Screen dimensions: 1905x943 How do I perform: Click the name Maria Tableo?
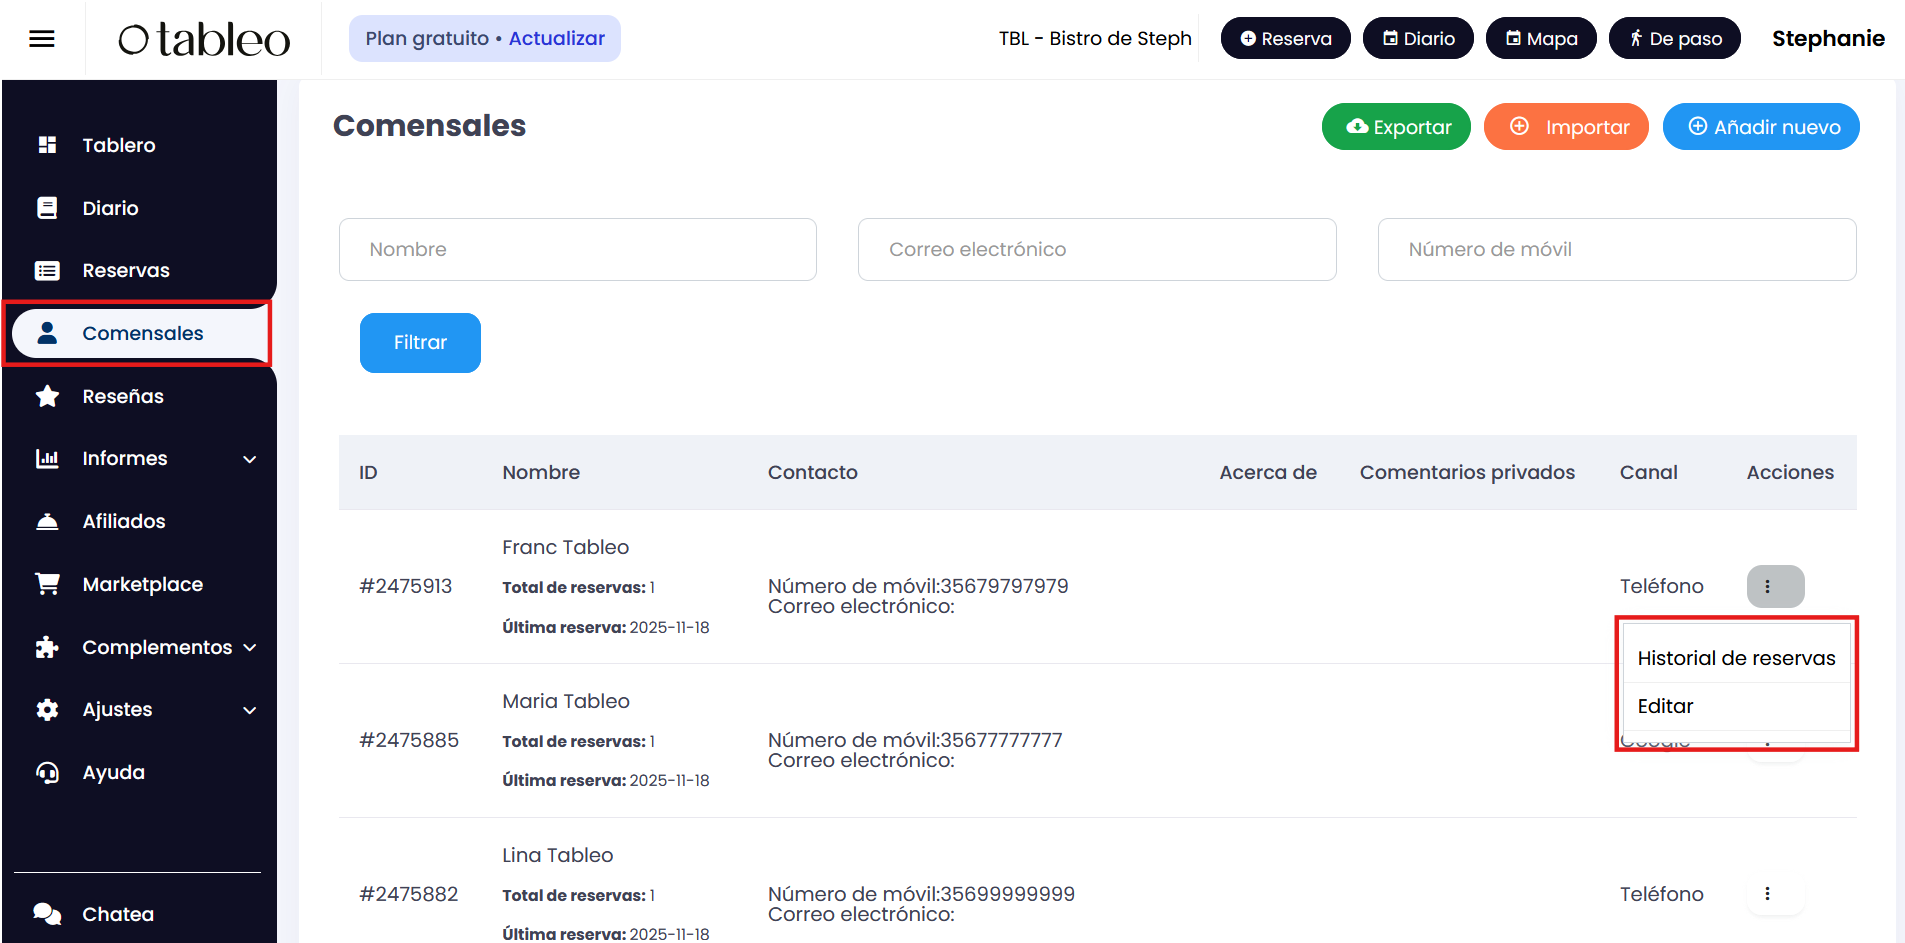(566, 702)
